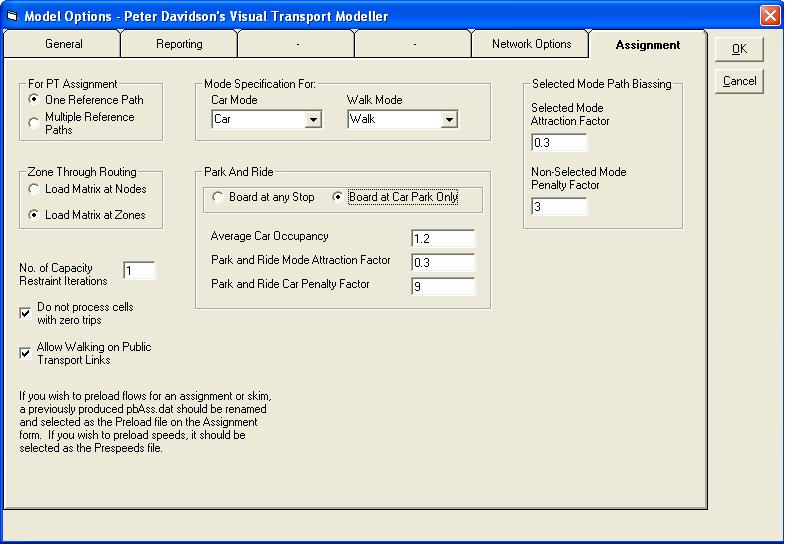Toggle Allow Walking on Public Transport Links
The height and width of the screenshot is (544, 785).
pos(25,353)
